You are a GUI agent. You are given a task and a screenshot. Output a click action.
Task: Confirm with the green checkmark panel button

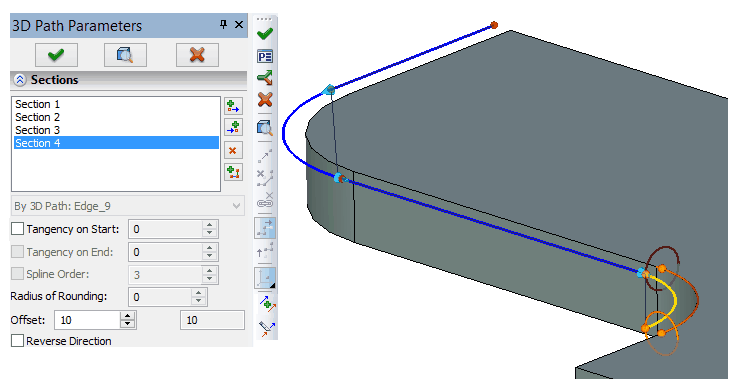56,55
